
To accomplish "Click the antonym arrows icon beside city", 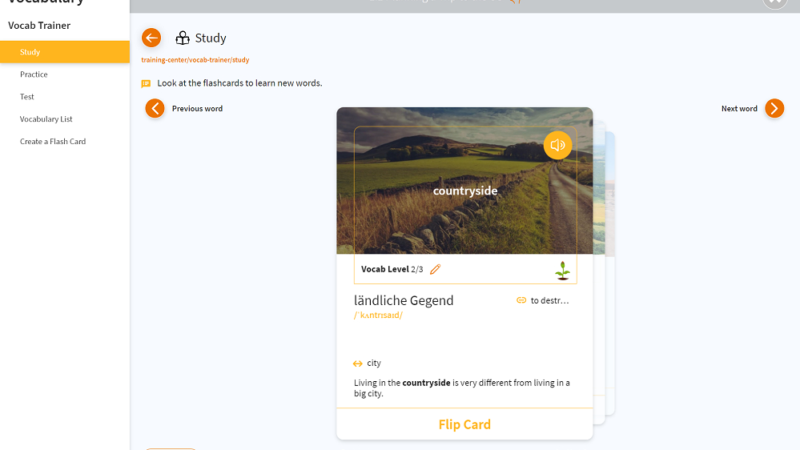I will point(358,364).
